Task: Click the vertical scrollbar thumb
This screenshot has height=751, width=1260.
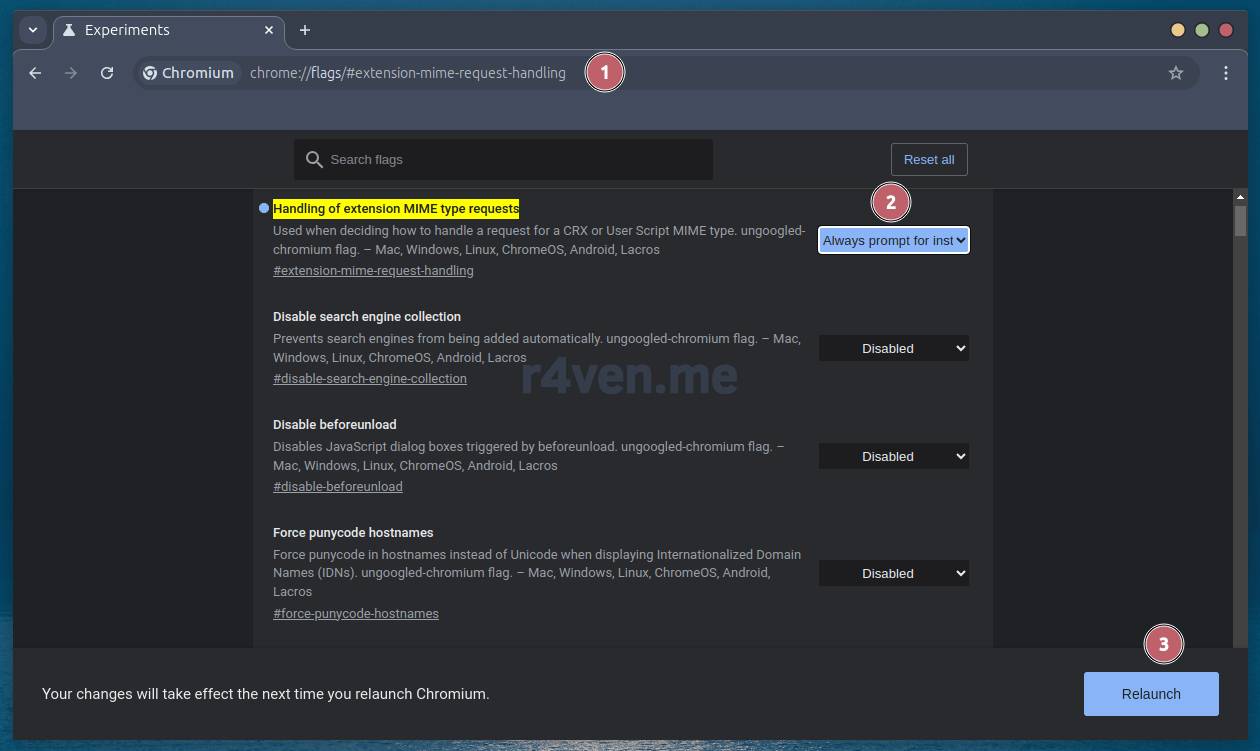Action: [1240, 220]
